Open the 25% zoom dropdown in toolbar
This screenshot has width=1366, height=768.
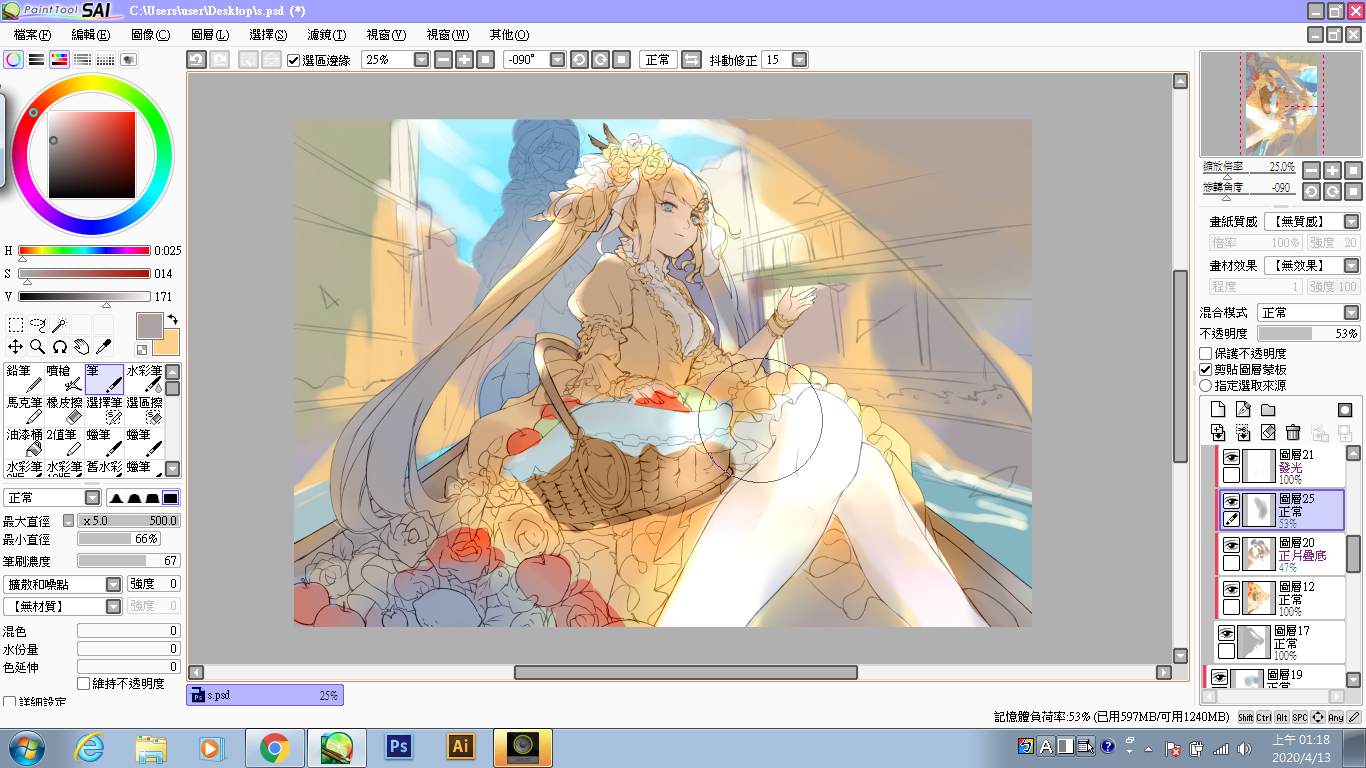(421, 60)
